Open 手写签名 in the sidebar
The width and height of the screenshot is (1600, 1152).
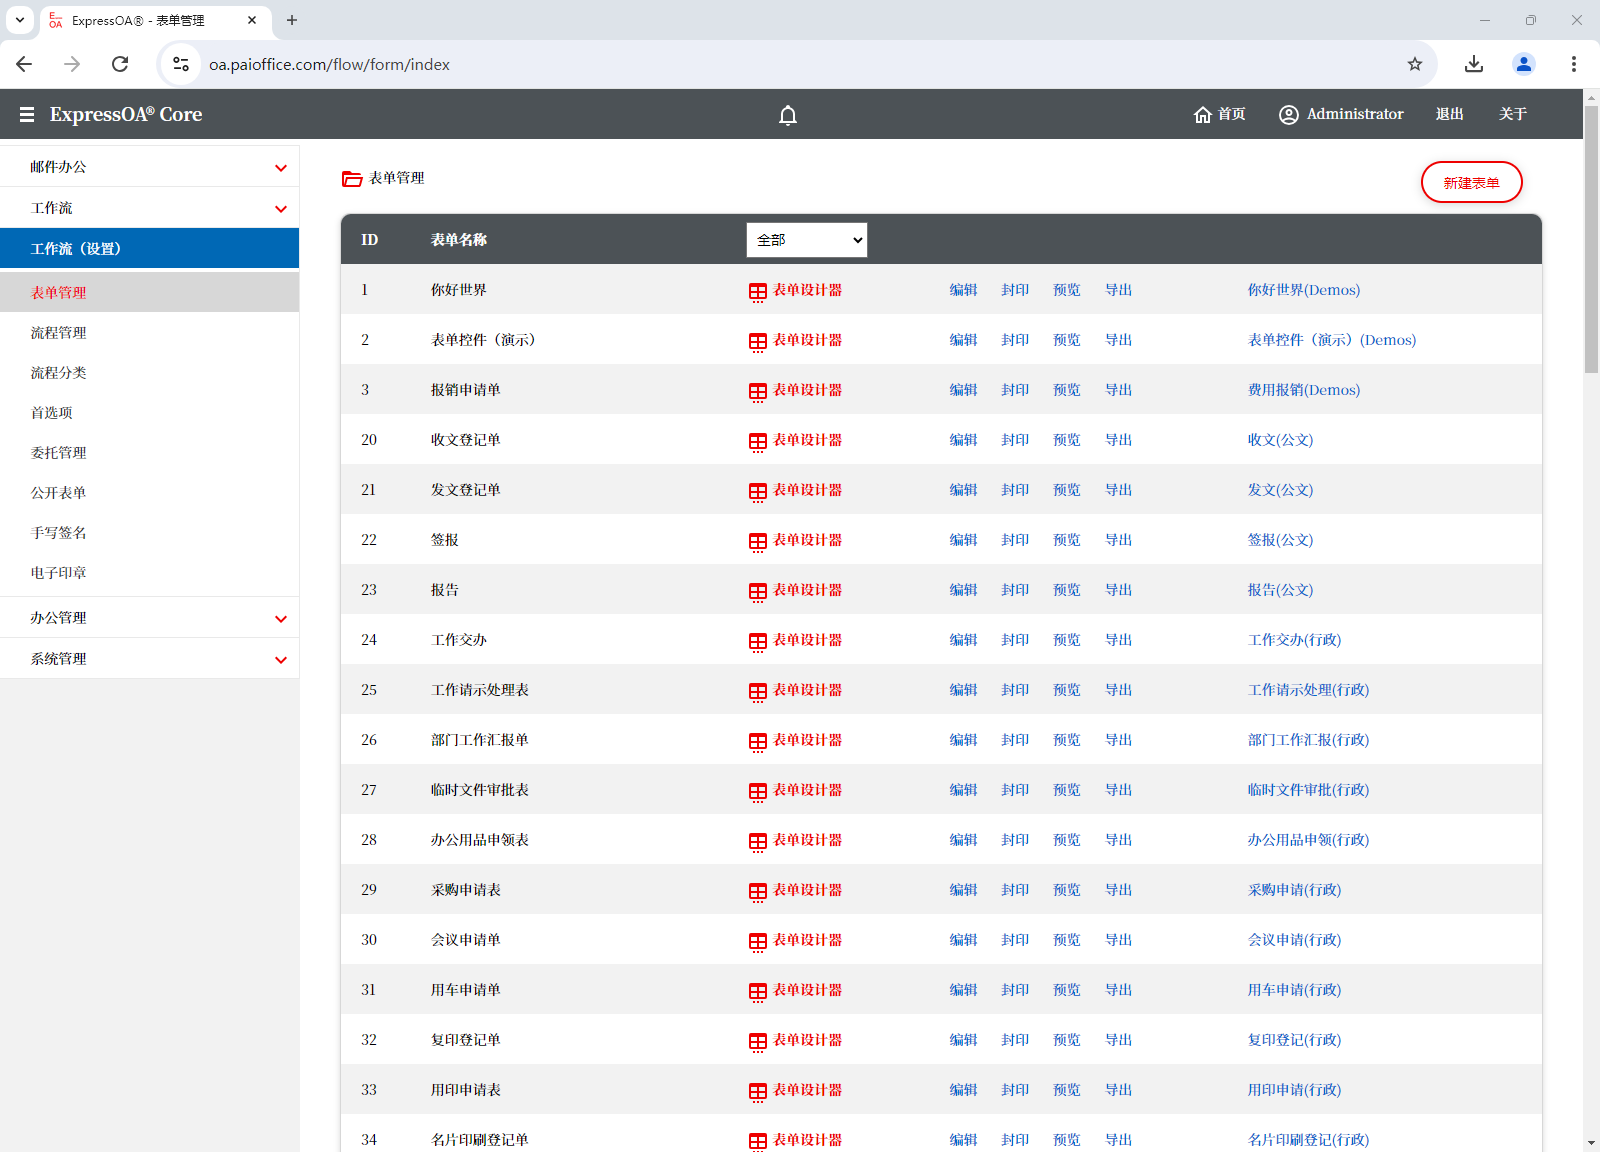pos(59,533)
